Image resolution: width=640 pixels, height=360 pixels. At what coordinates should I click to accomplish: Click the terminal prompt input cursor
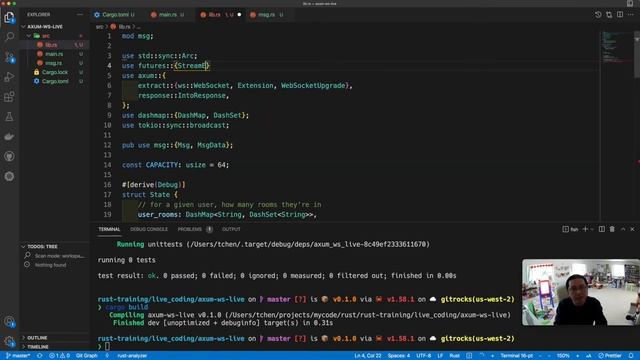coord(107,347)
